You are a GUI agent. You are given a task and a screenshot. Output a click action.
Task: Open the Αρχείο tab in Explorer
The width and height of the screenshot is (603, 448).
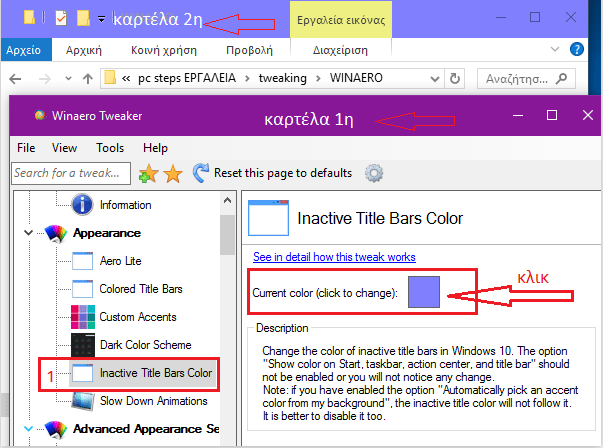(24, 50)
